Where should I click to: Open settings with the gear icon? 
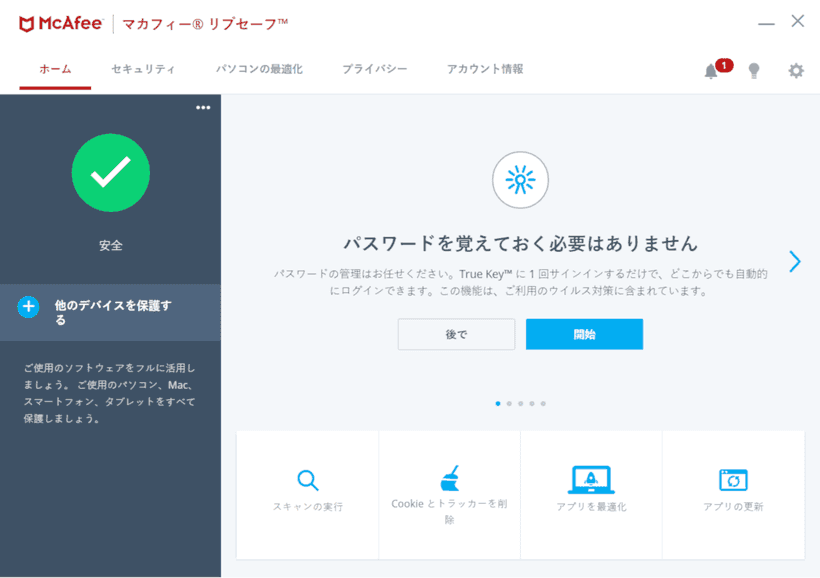(x=795, y=70)
